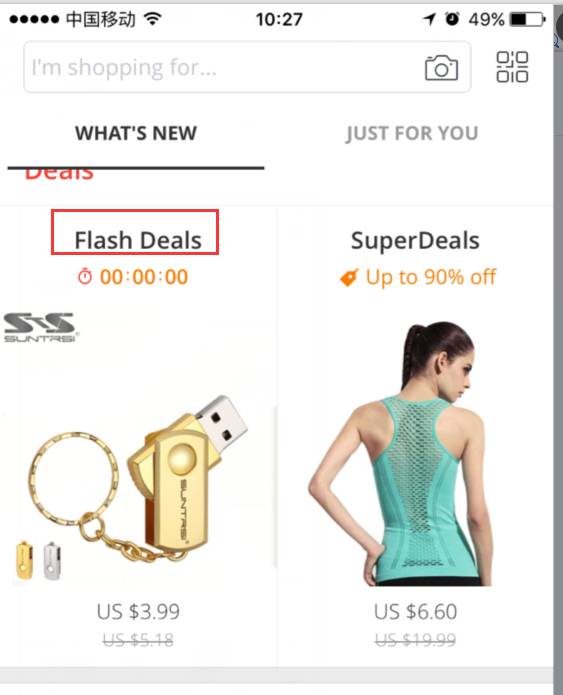The width and height of the screenshot is (563, 695).
Task: Tap the Up to 90% off link
Action: click(430, 277)
